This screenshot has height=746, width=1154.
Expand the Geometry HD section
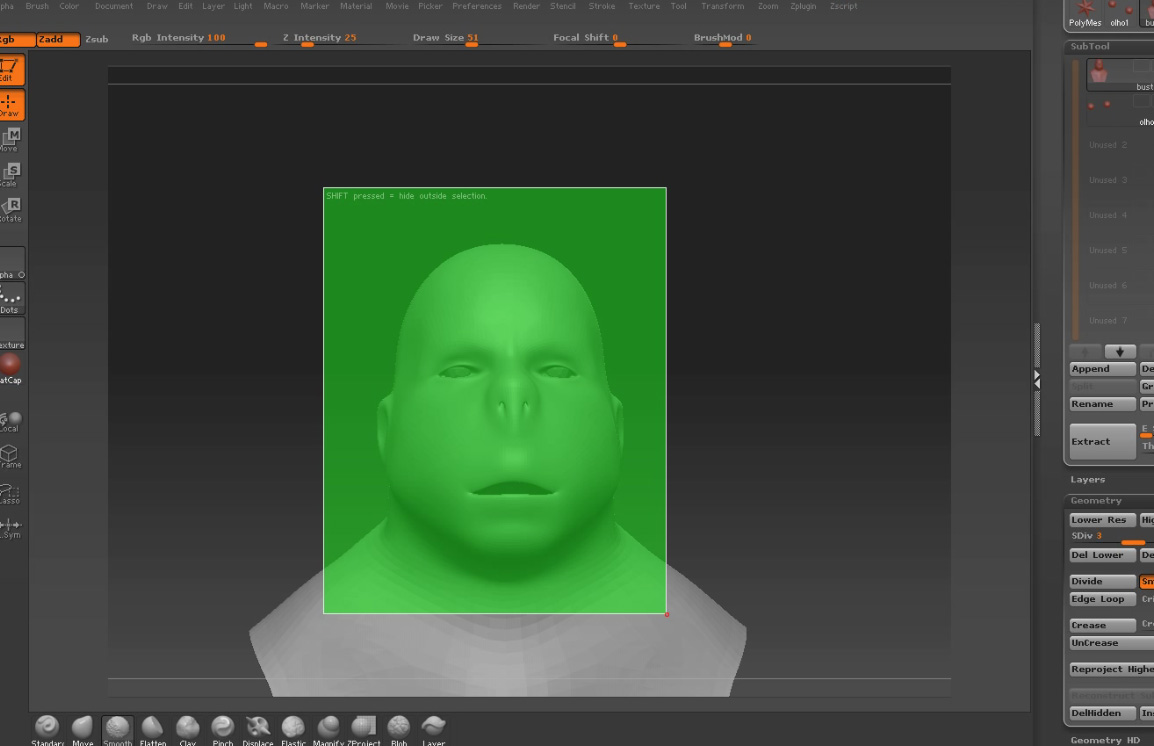[x=1104, y=740]
